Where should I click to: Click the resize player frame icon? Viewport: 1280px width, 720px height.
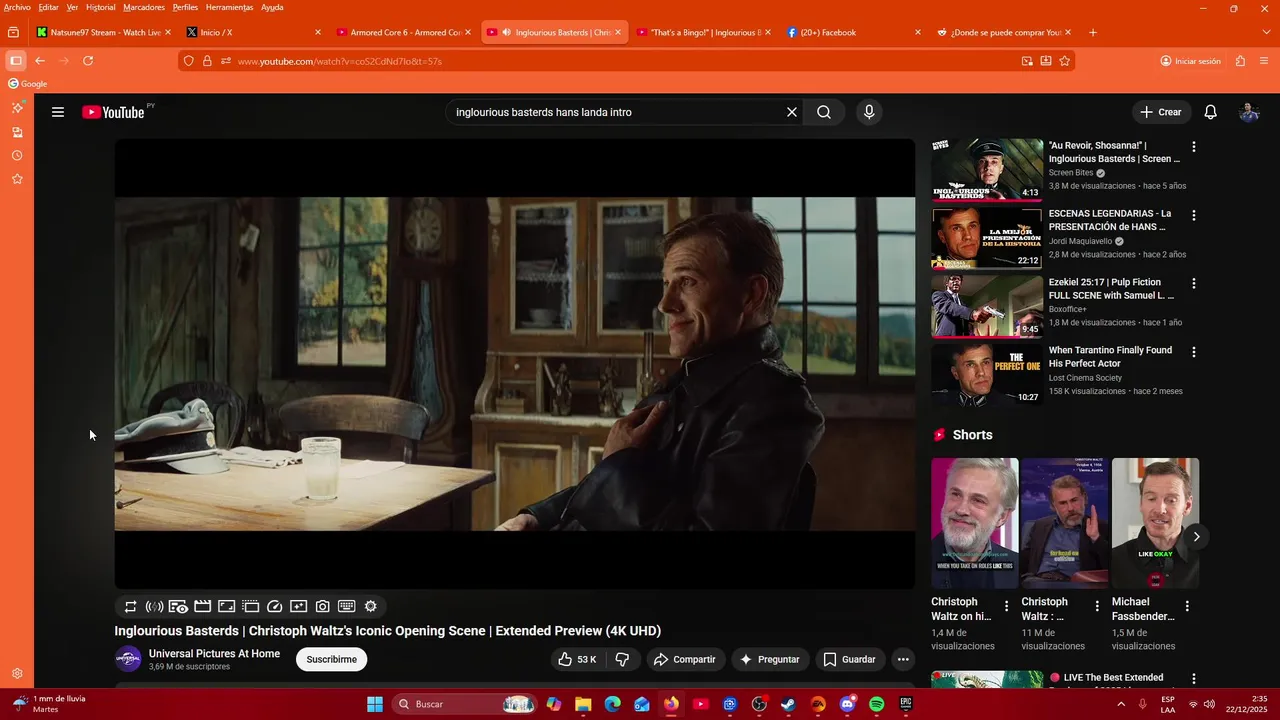[x=227, y=606]
